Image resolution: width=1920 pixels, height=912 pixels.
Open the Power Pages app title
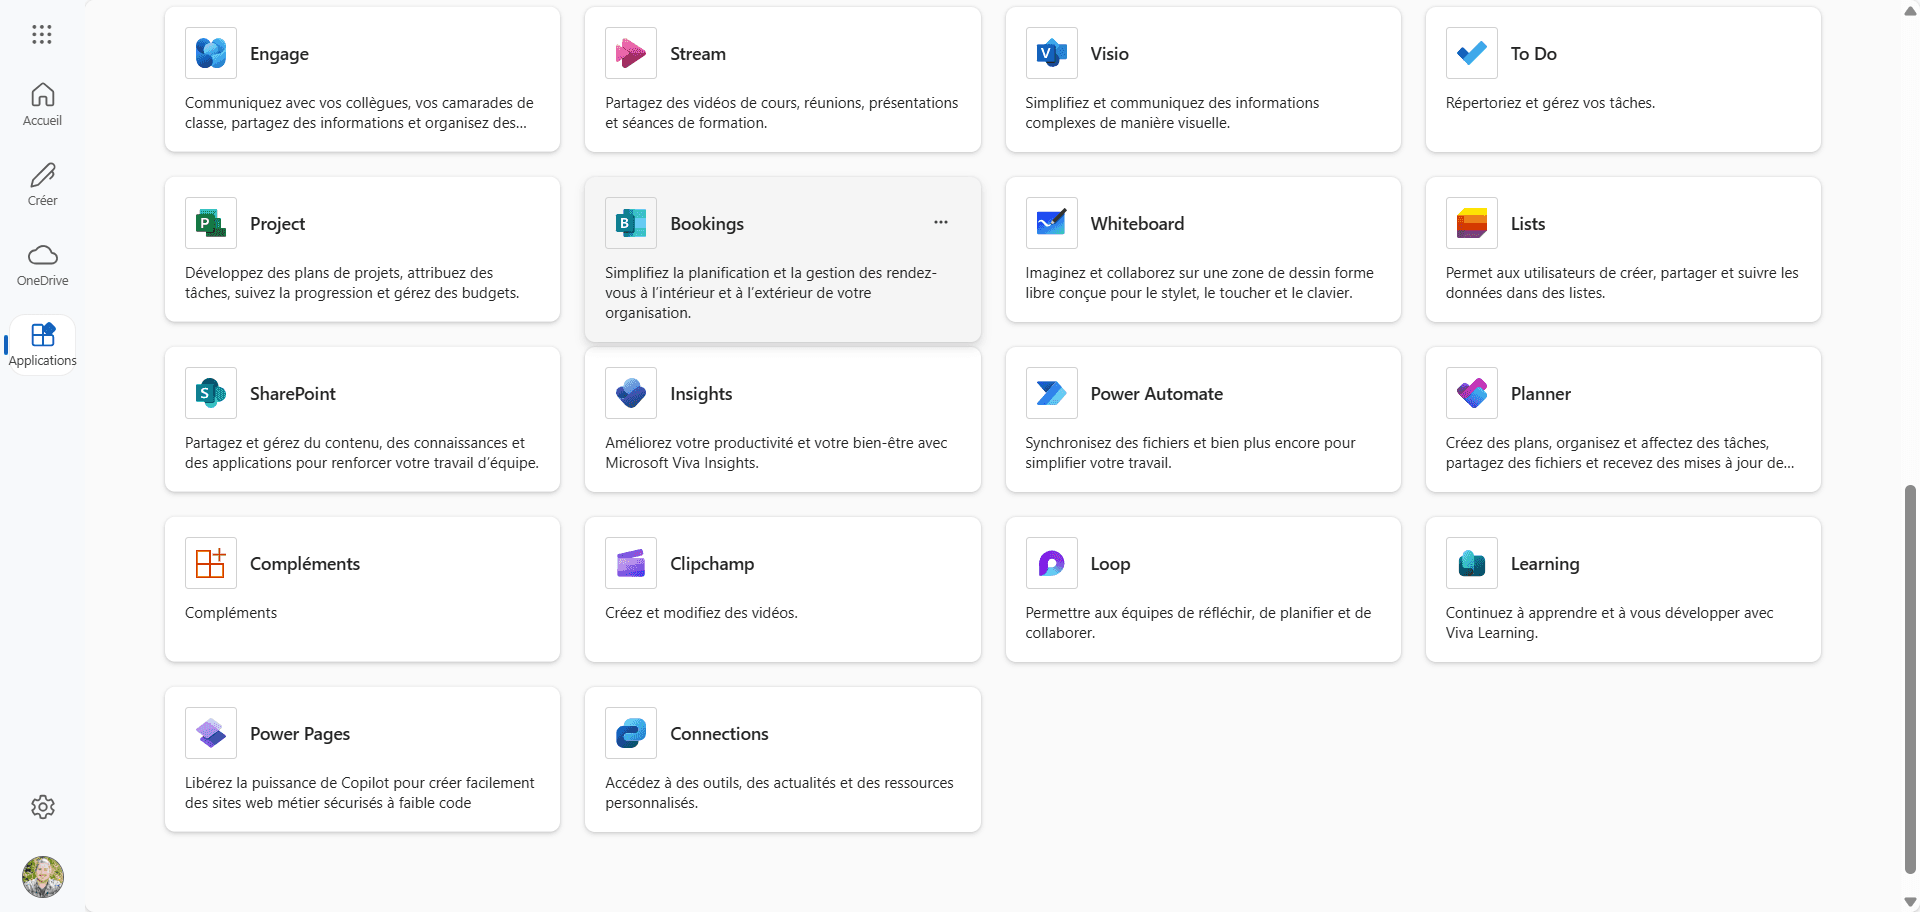pyautogui.click(x=300, y=734)
